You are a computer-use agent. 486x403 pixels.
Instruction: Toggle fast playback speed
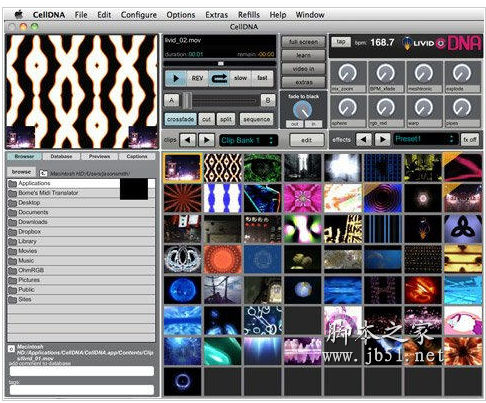[x=262, y=78]
